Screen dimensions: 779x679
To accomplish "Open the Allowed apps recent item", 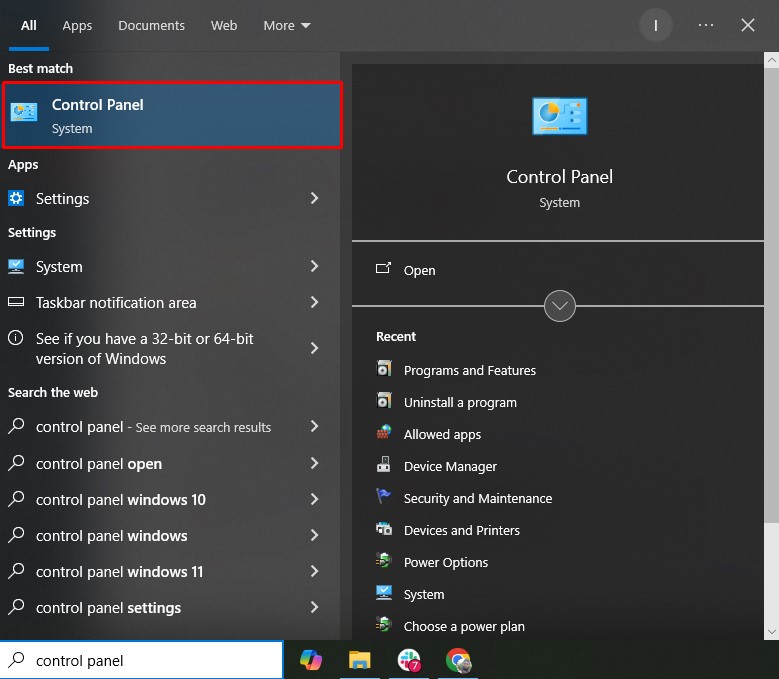I will tap(442, 435).
